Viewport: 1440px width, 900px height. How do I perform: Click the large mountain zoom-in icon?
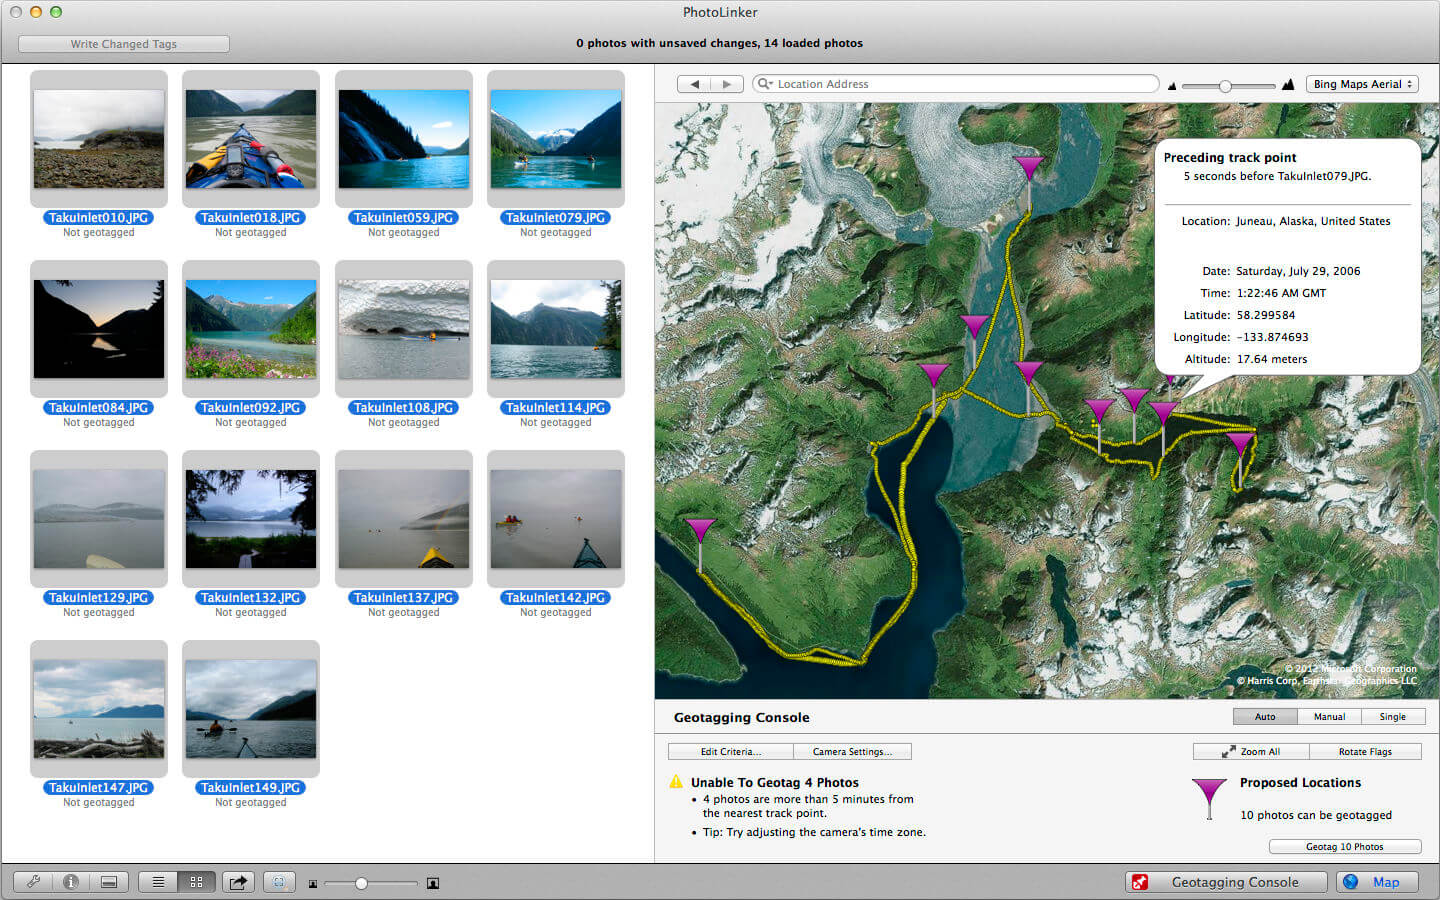tap(1288, 85)
